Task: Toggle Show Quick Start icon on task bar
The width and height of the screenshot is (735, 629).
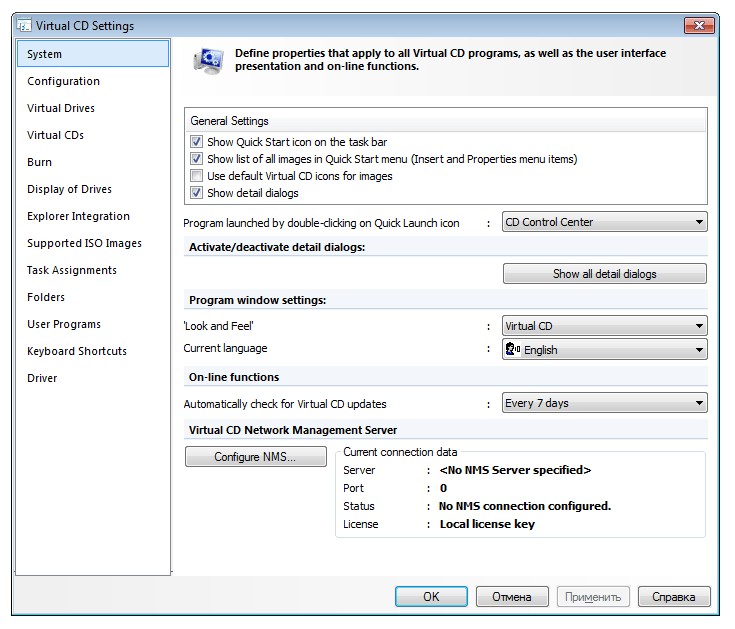Action: (x=196, y=142)
